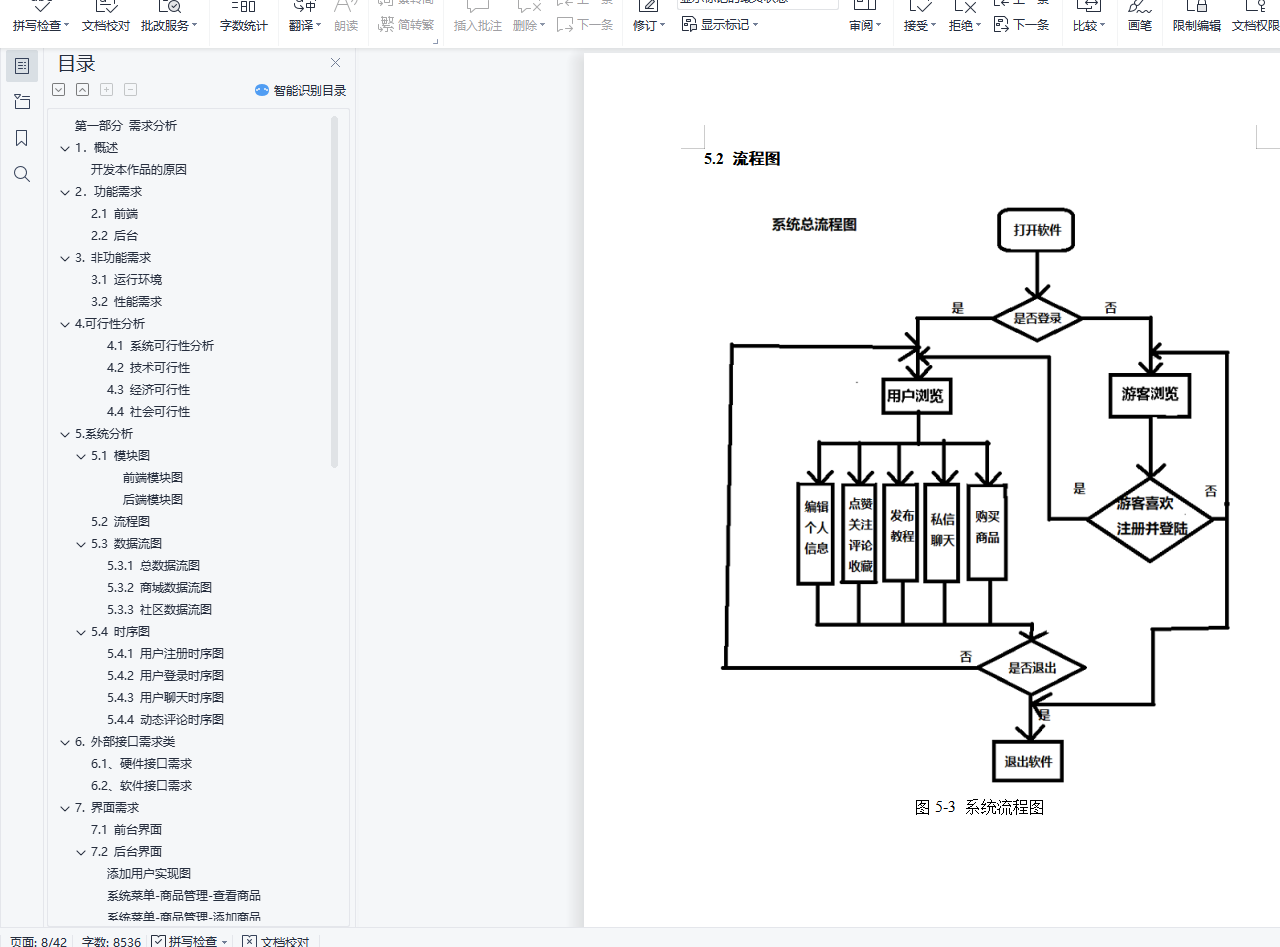
Task: Open the 文档权限 document permission tool
Action: click(x=1255, y=17)
